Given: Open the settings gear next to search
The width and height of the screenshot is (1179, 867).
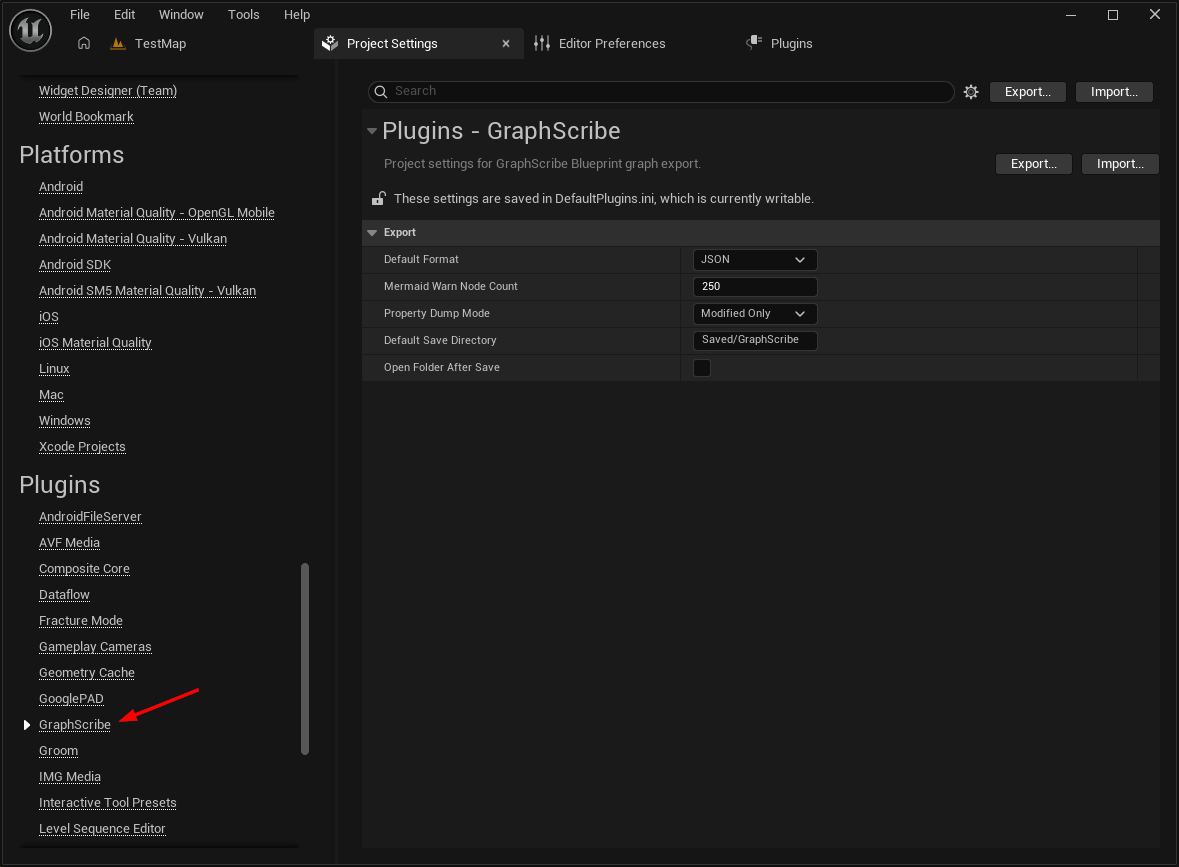Looking at the screenshot, I should click(971, 92).
